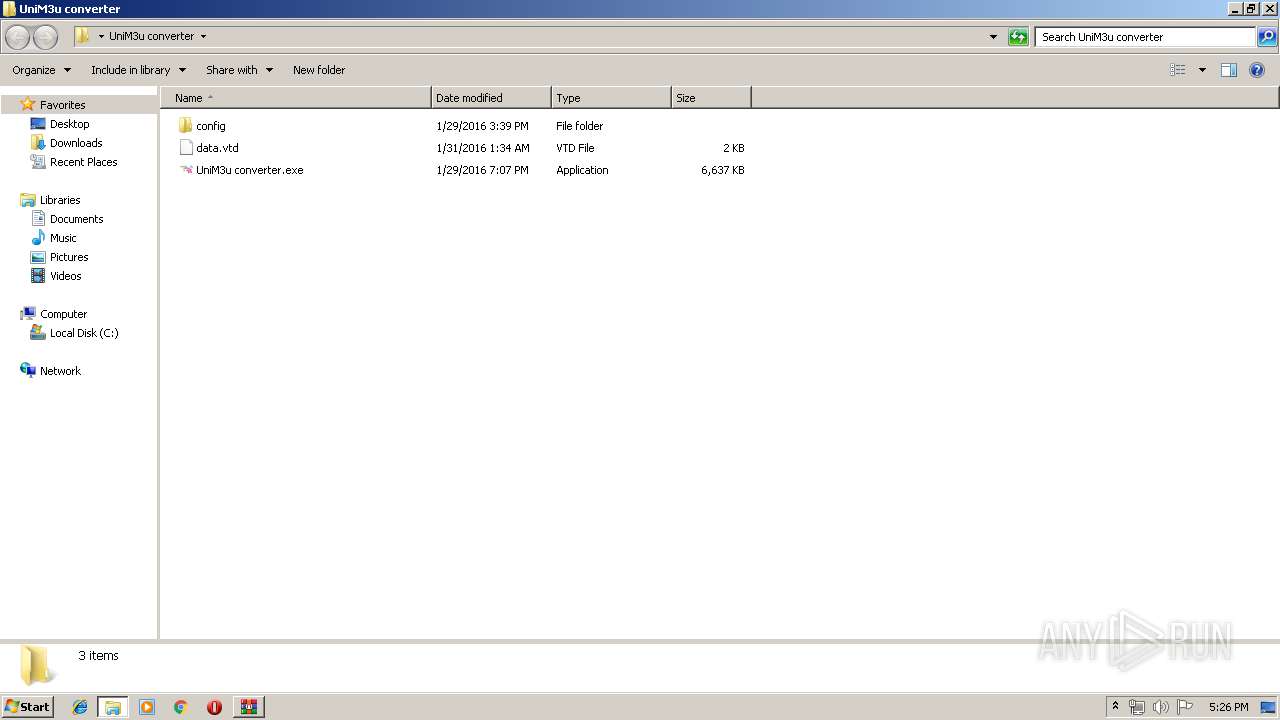Click the Desktop icon in Favorites
This screenshot has width=1280, height=720.
pos(38,124)
